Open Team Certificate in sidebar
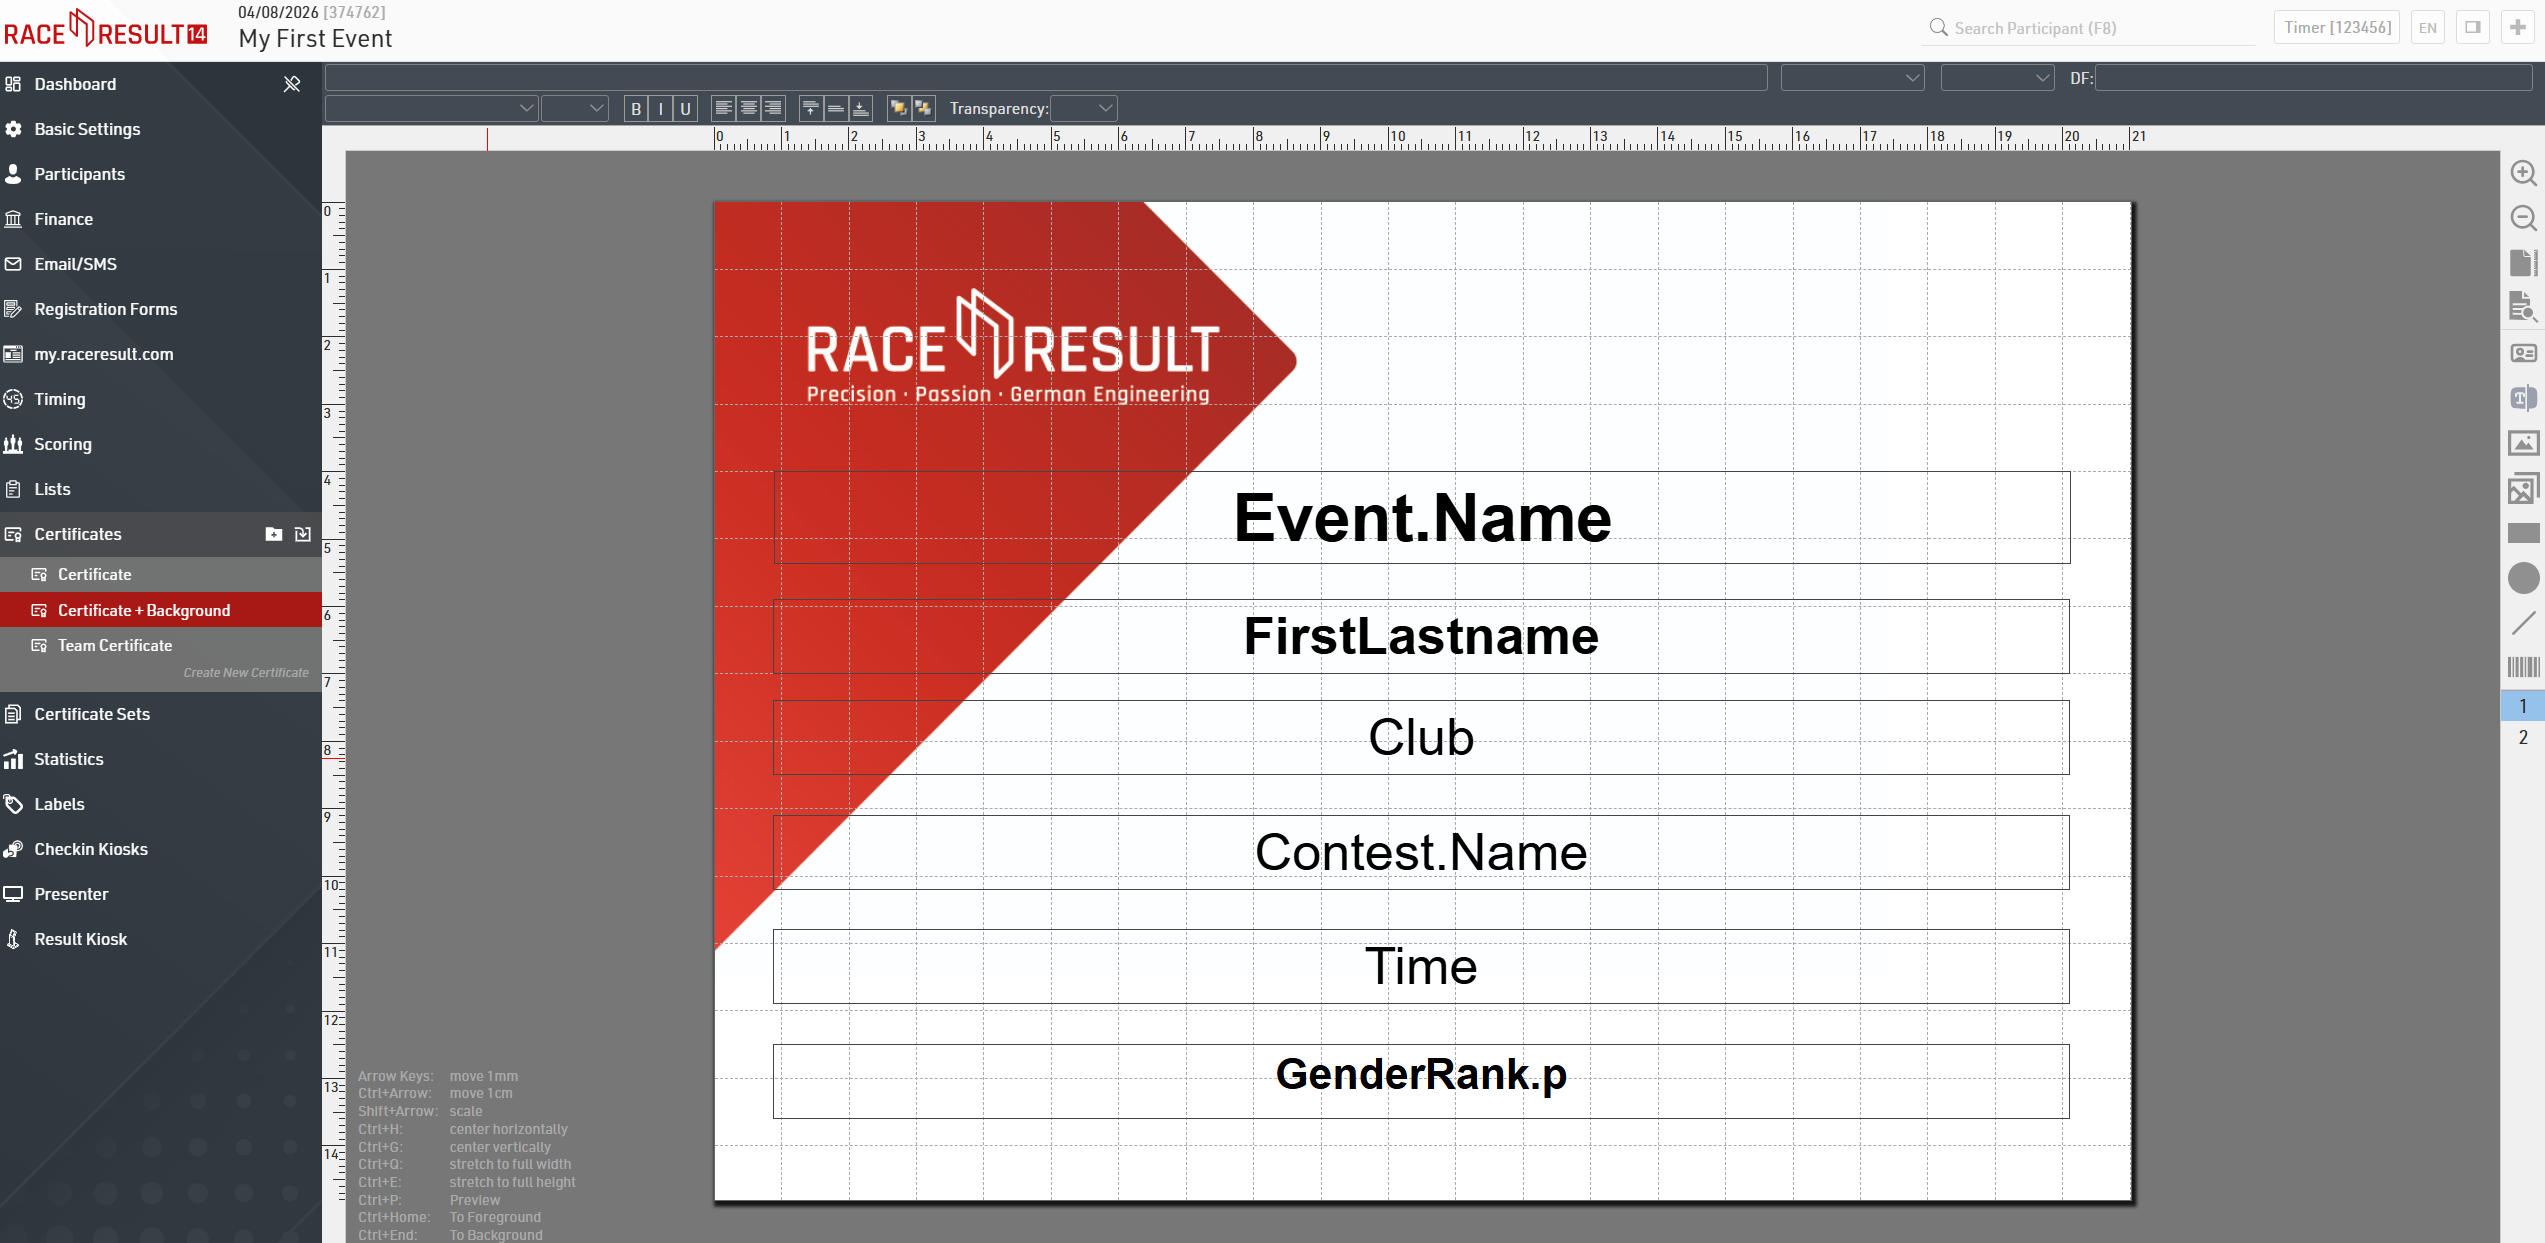 [x=115, y=645]
